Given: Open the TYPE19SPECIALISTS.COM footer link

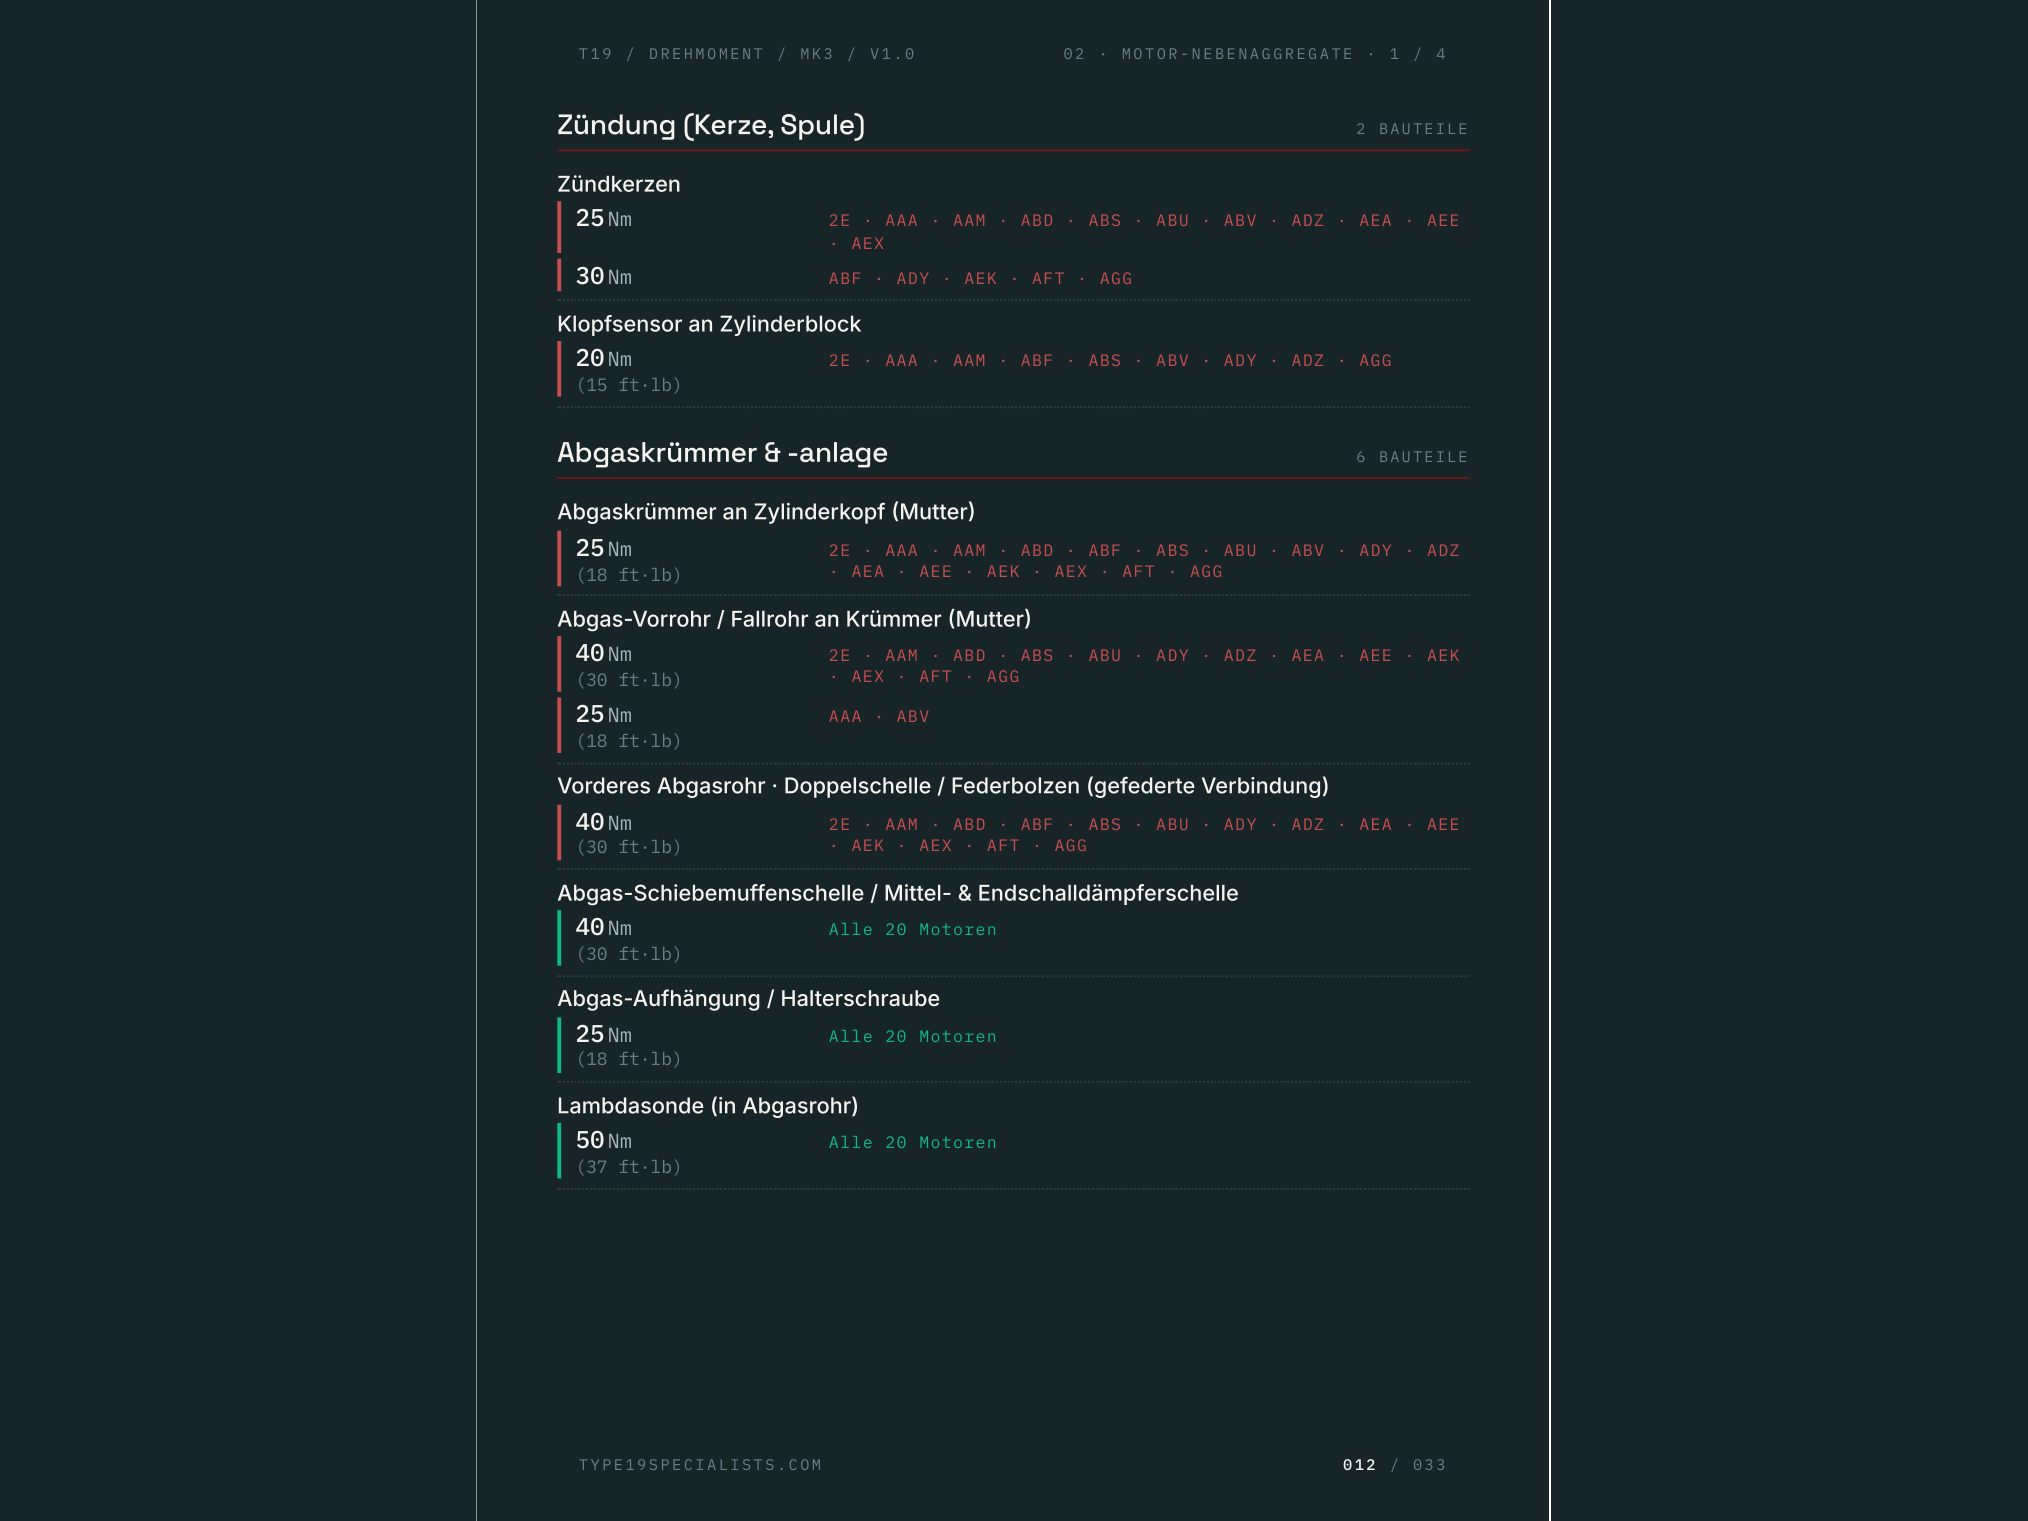Looking at the screenshot, I should 700,1465.
